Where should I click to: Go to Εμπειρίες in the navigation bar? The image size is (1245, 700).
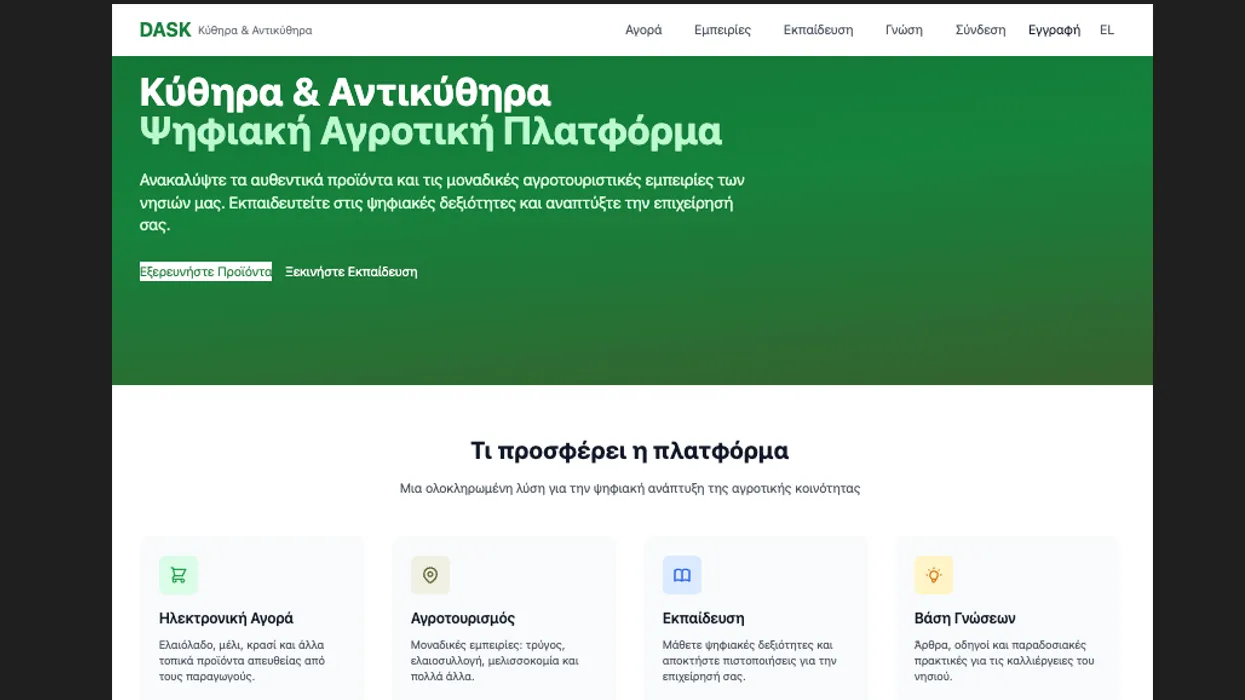(x=722, y=30)
